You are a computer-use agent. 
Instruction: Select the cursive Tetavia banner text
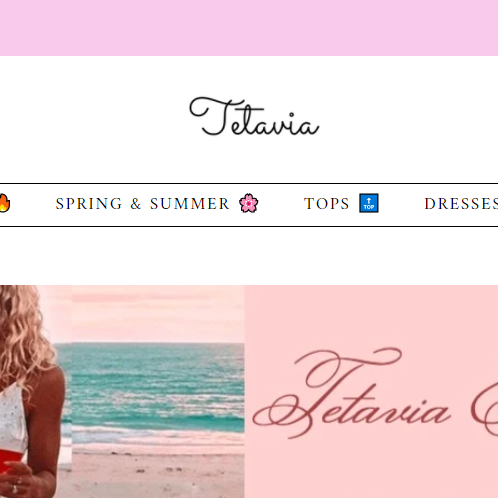click(352, 393)
